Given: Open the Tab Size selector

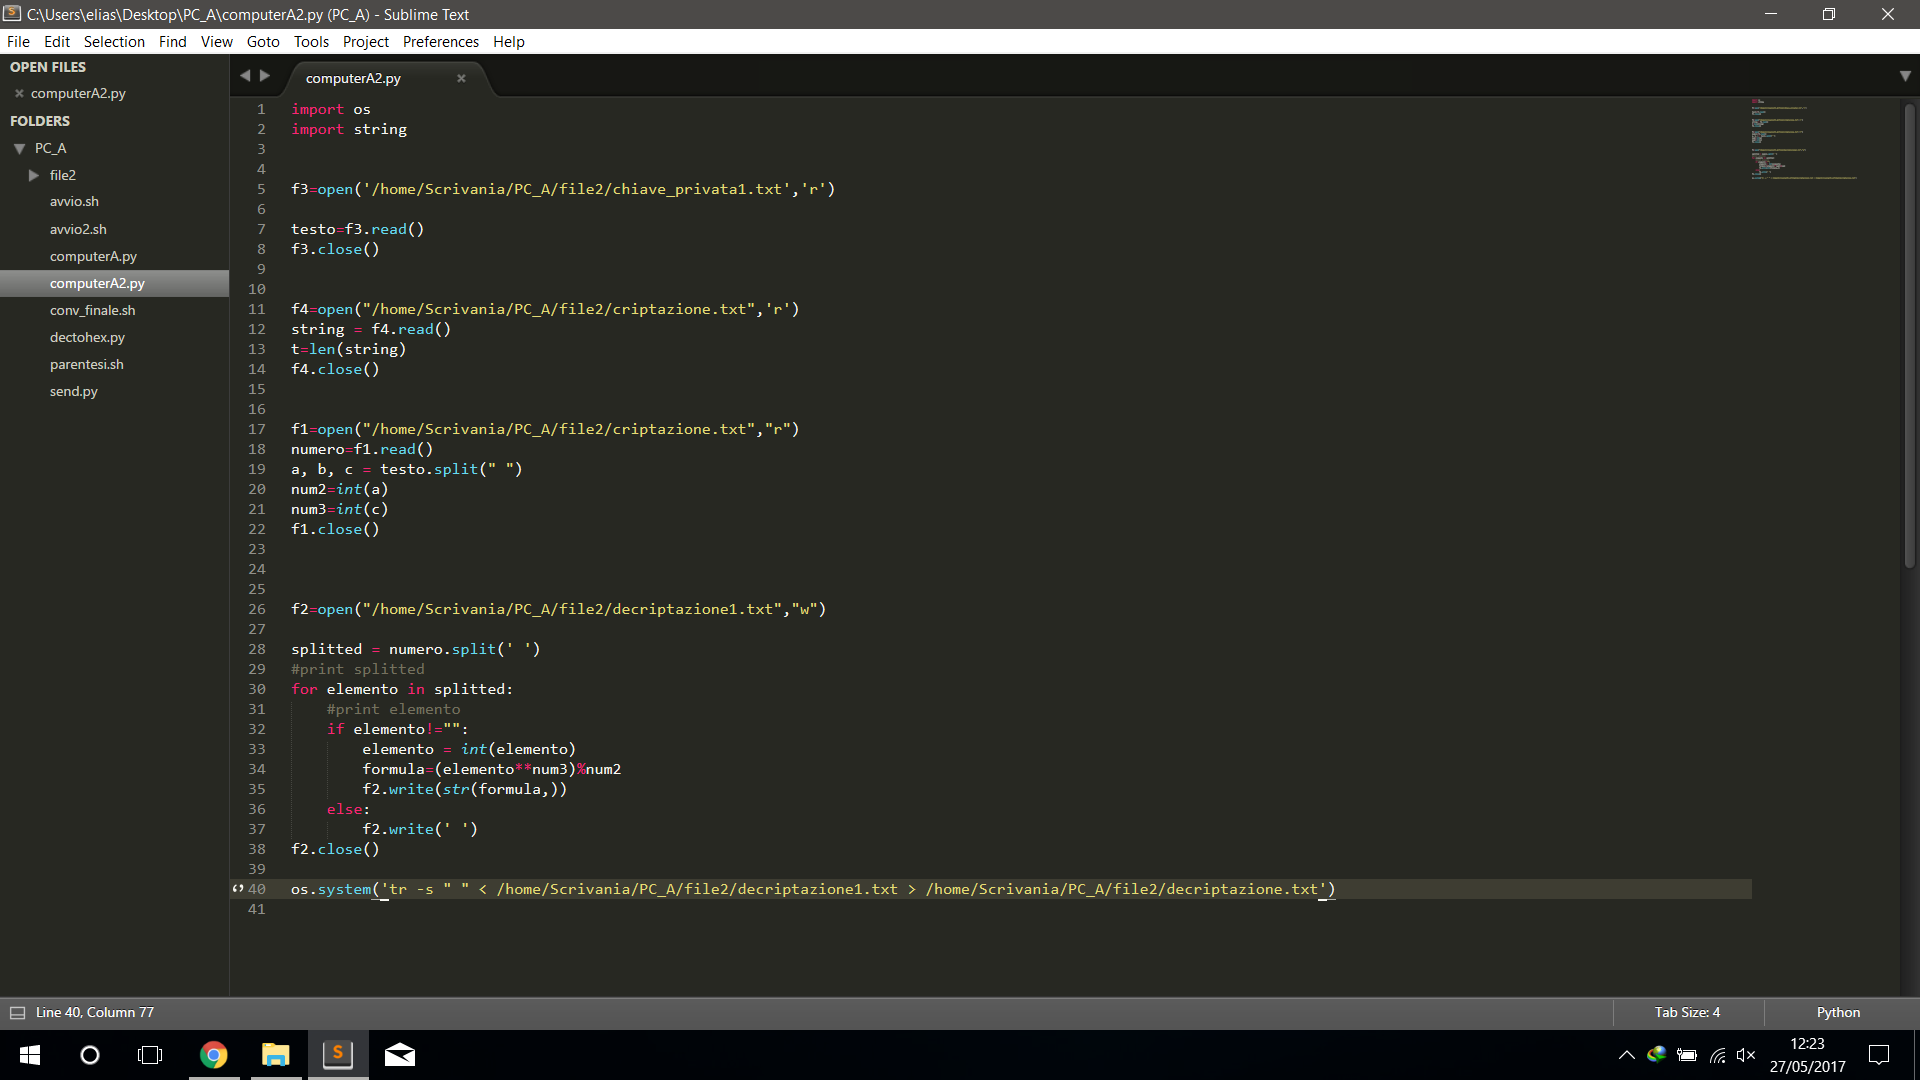Looking at the screenshot, I should [1687, 1013].
